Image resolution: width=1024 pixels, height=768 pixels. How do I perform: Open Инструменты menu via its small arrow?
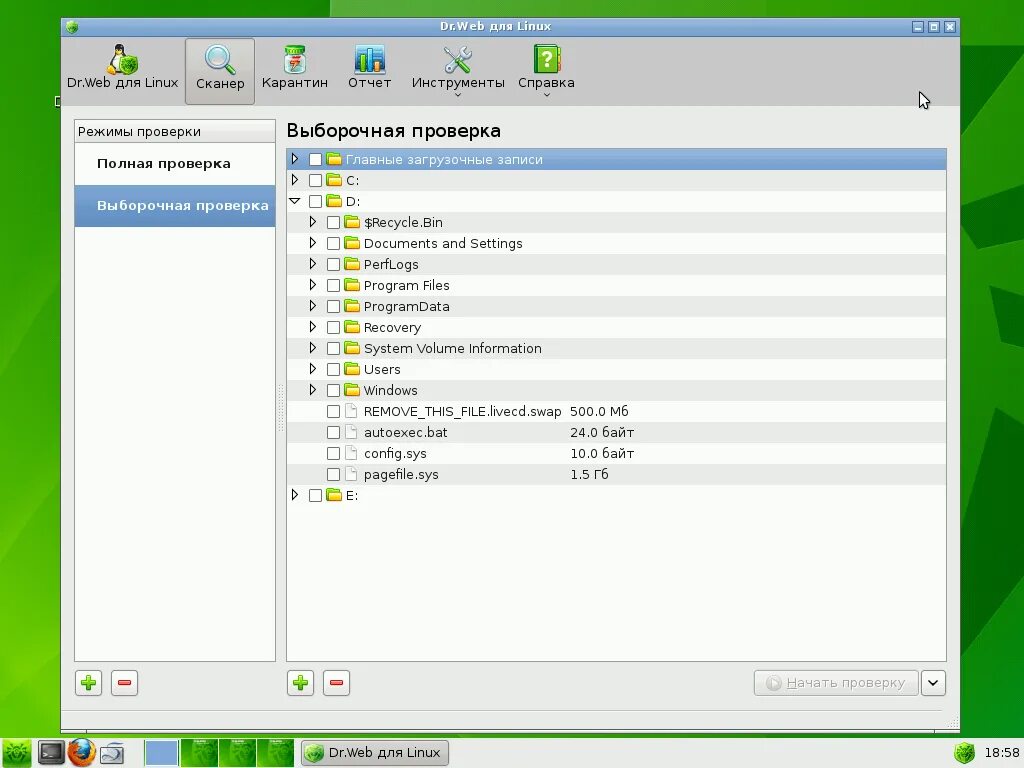pyautogui.click(x=458, y=95)
